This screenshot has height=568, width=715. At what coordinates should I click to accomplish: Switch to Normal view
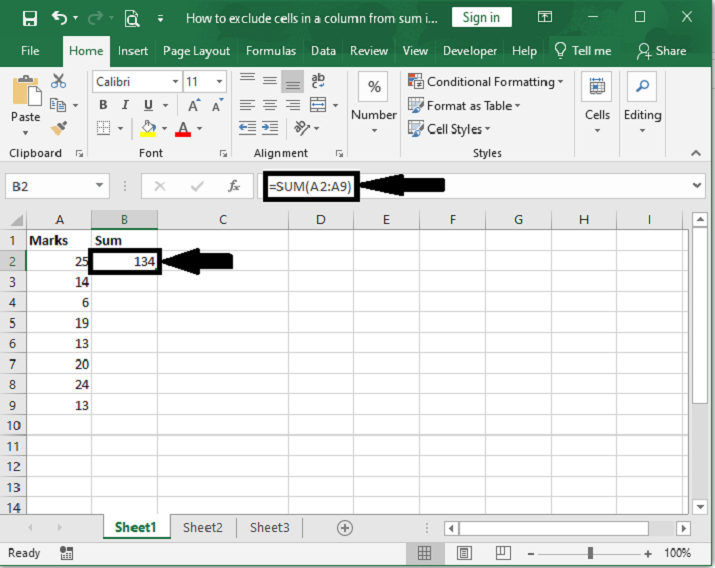pyautogui.click(x=425, y=553)
